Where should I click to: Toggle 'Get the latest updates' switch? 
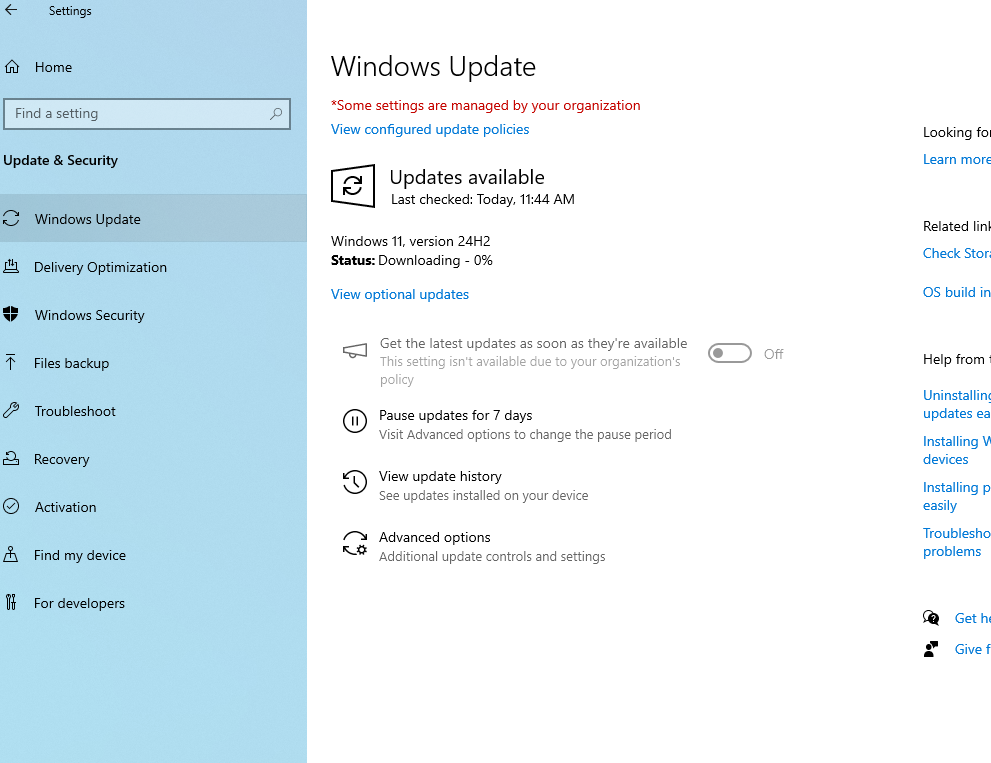tap(729, 353)
